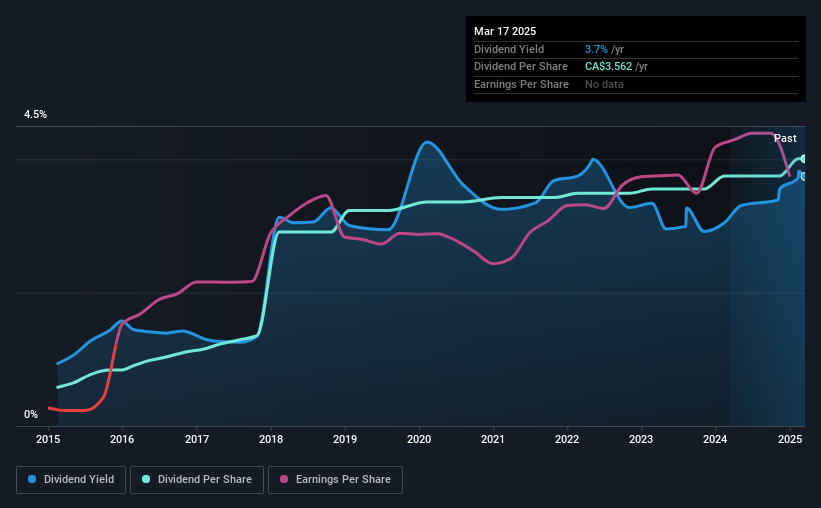Click the blue Dividend Yield legend dot
This screenshot has width=821, height=508.
pos(32,479)
